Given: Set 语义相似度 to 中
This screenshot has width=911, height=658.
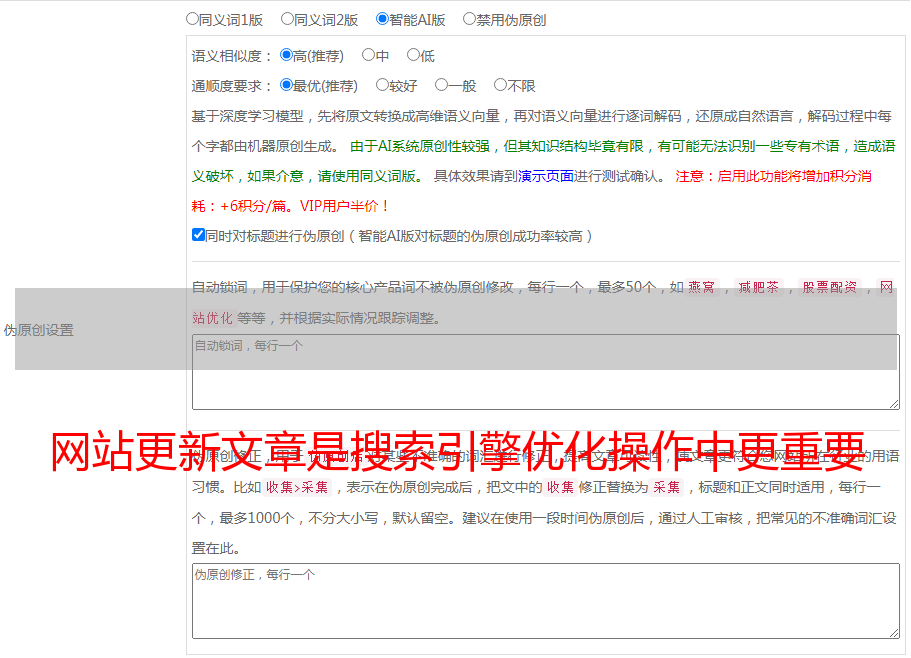Looking at the screenshot, I should (x=368, y=55).
